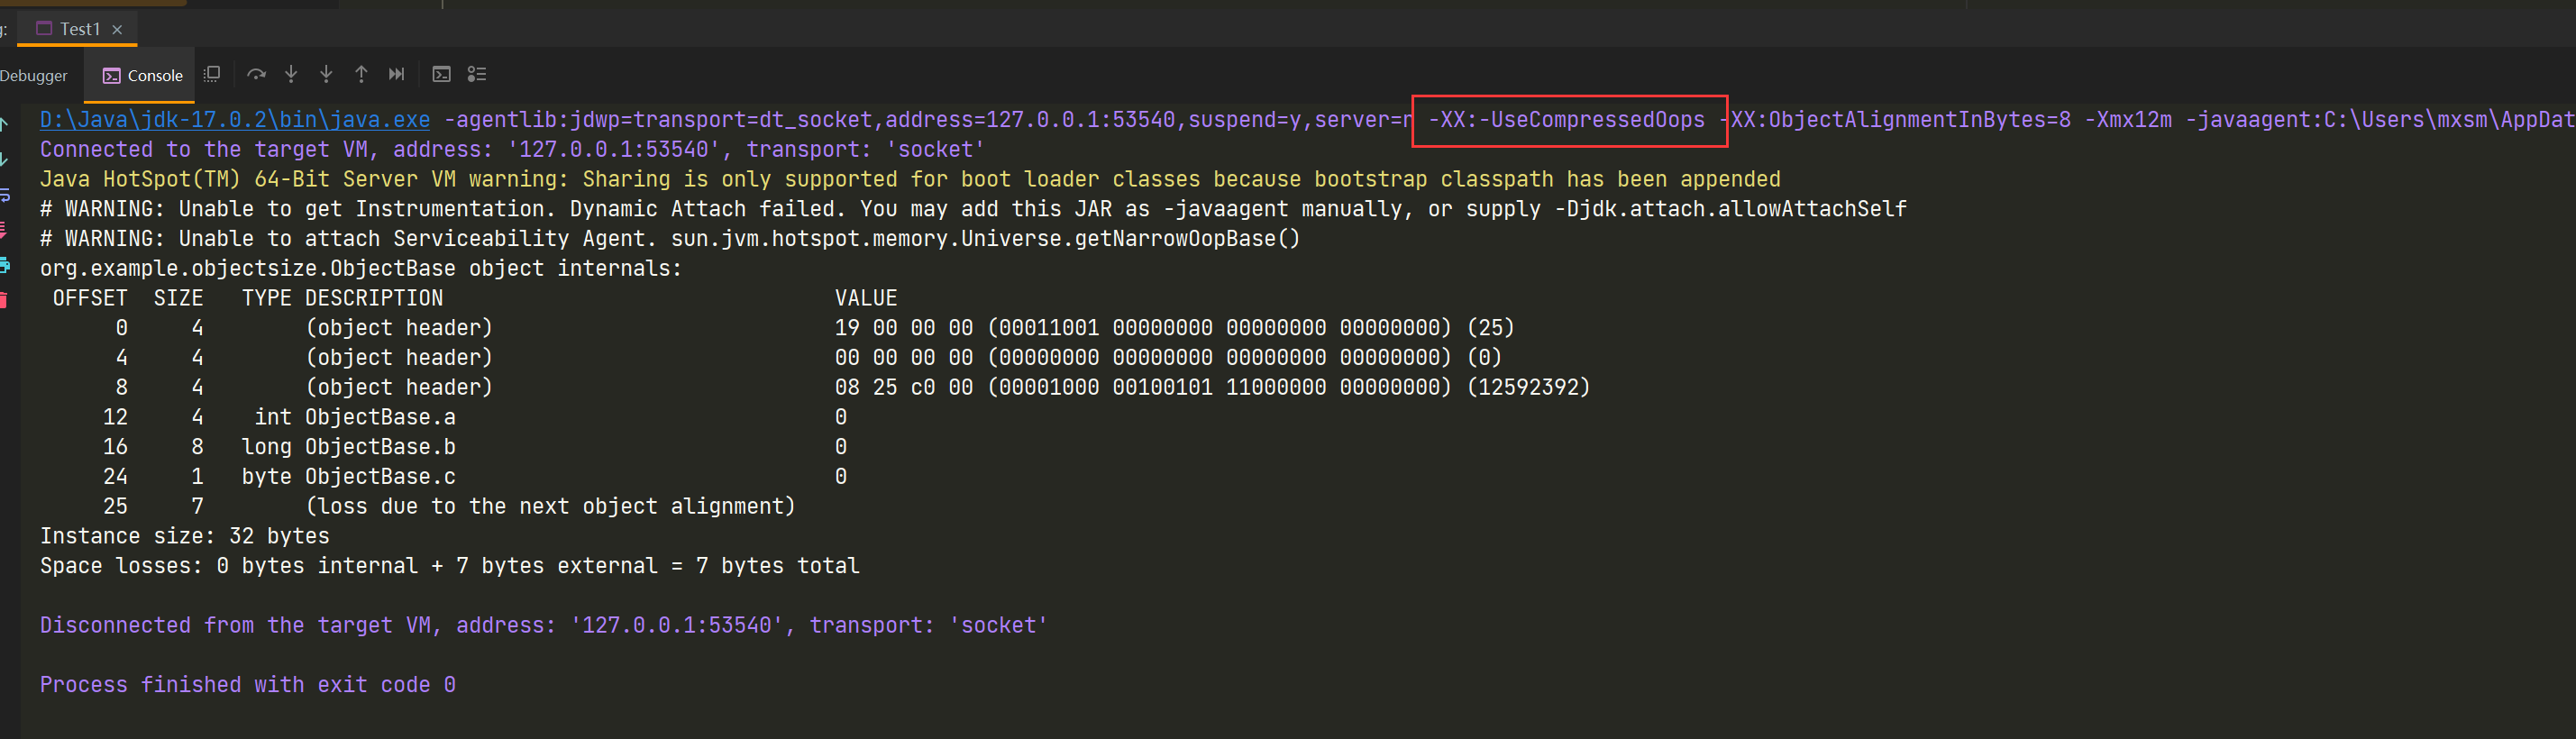Click the Force Step Into second down arrow
This screenshot has height=739, width=2576.
[326, 74]
